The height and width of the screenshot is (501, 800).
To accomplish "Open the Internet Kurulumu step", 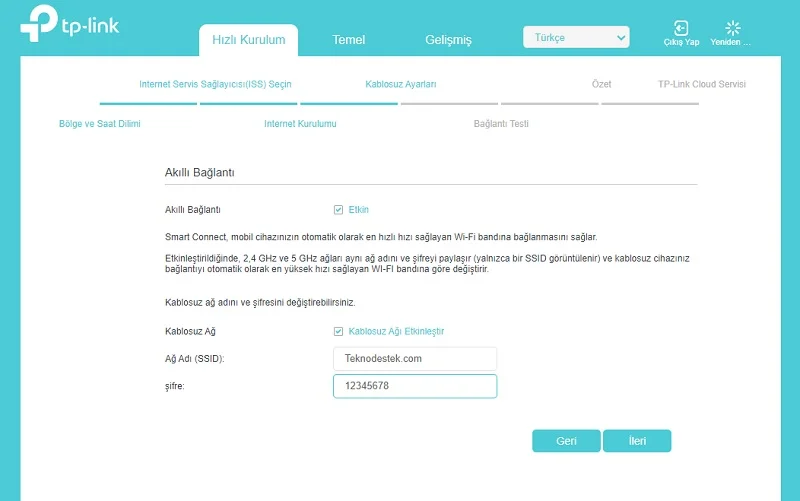I will pyautogui.click(x=300, y=124).
